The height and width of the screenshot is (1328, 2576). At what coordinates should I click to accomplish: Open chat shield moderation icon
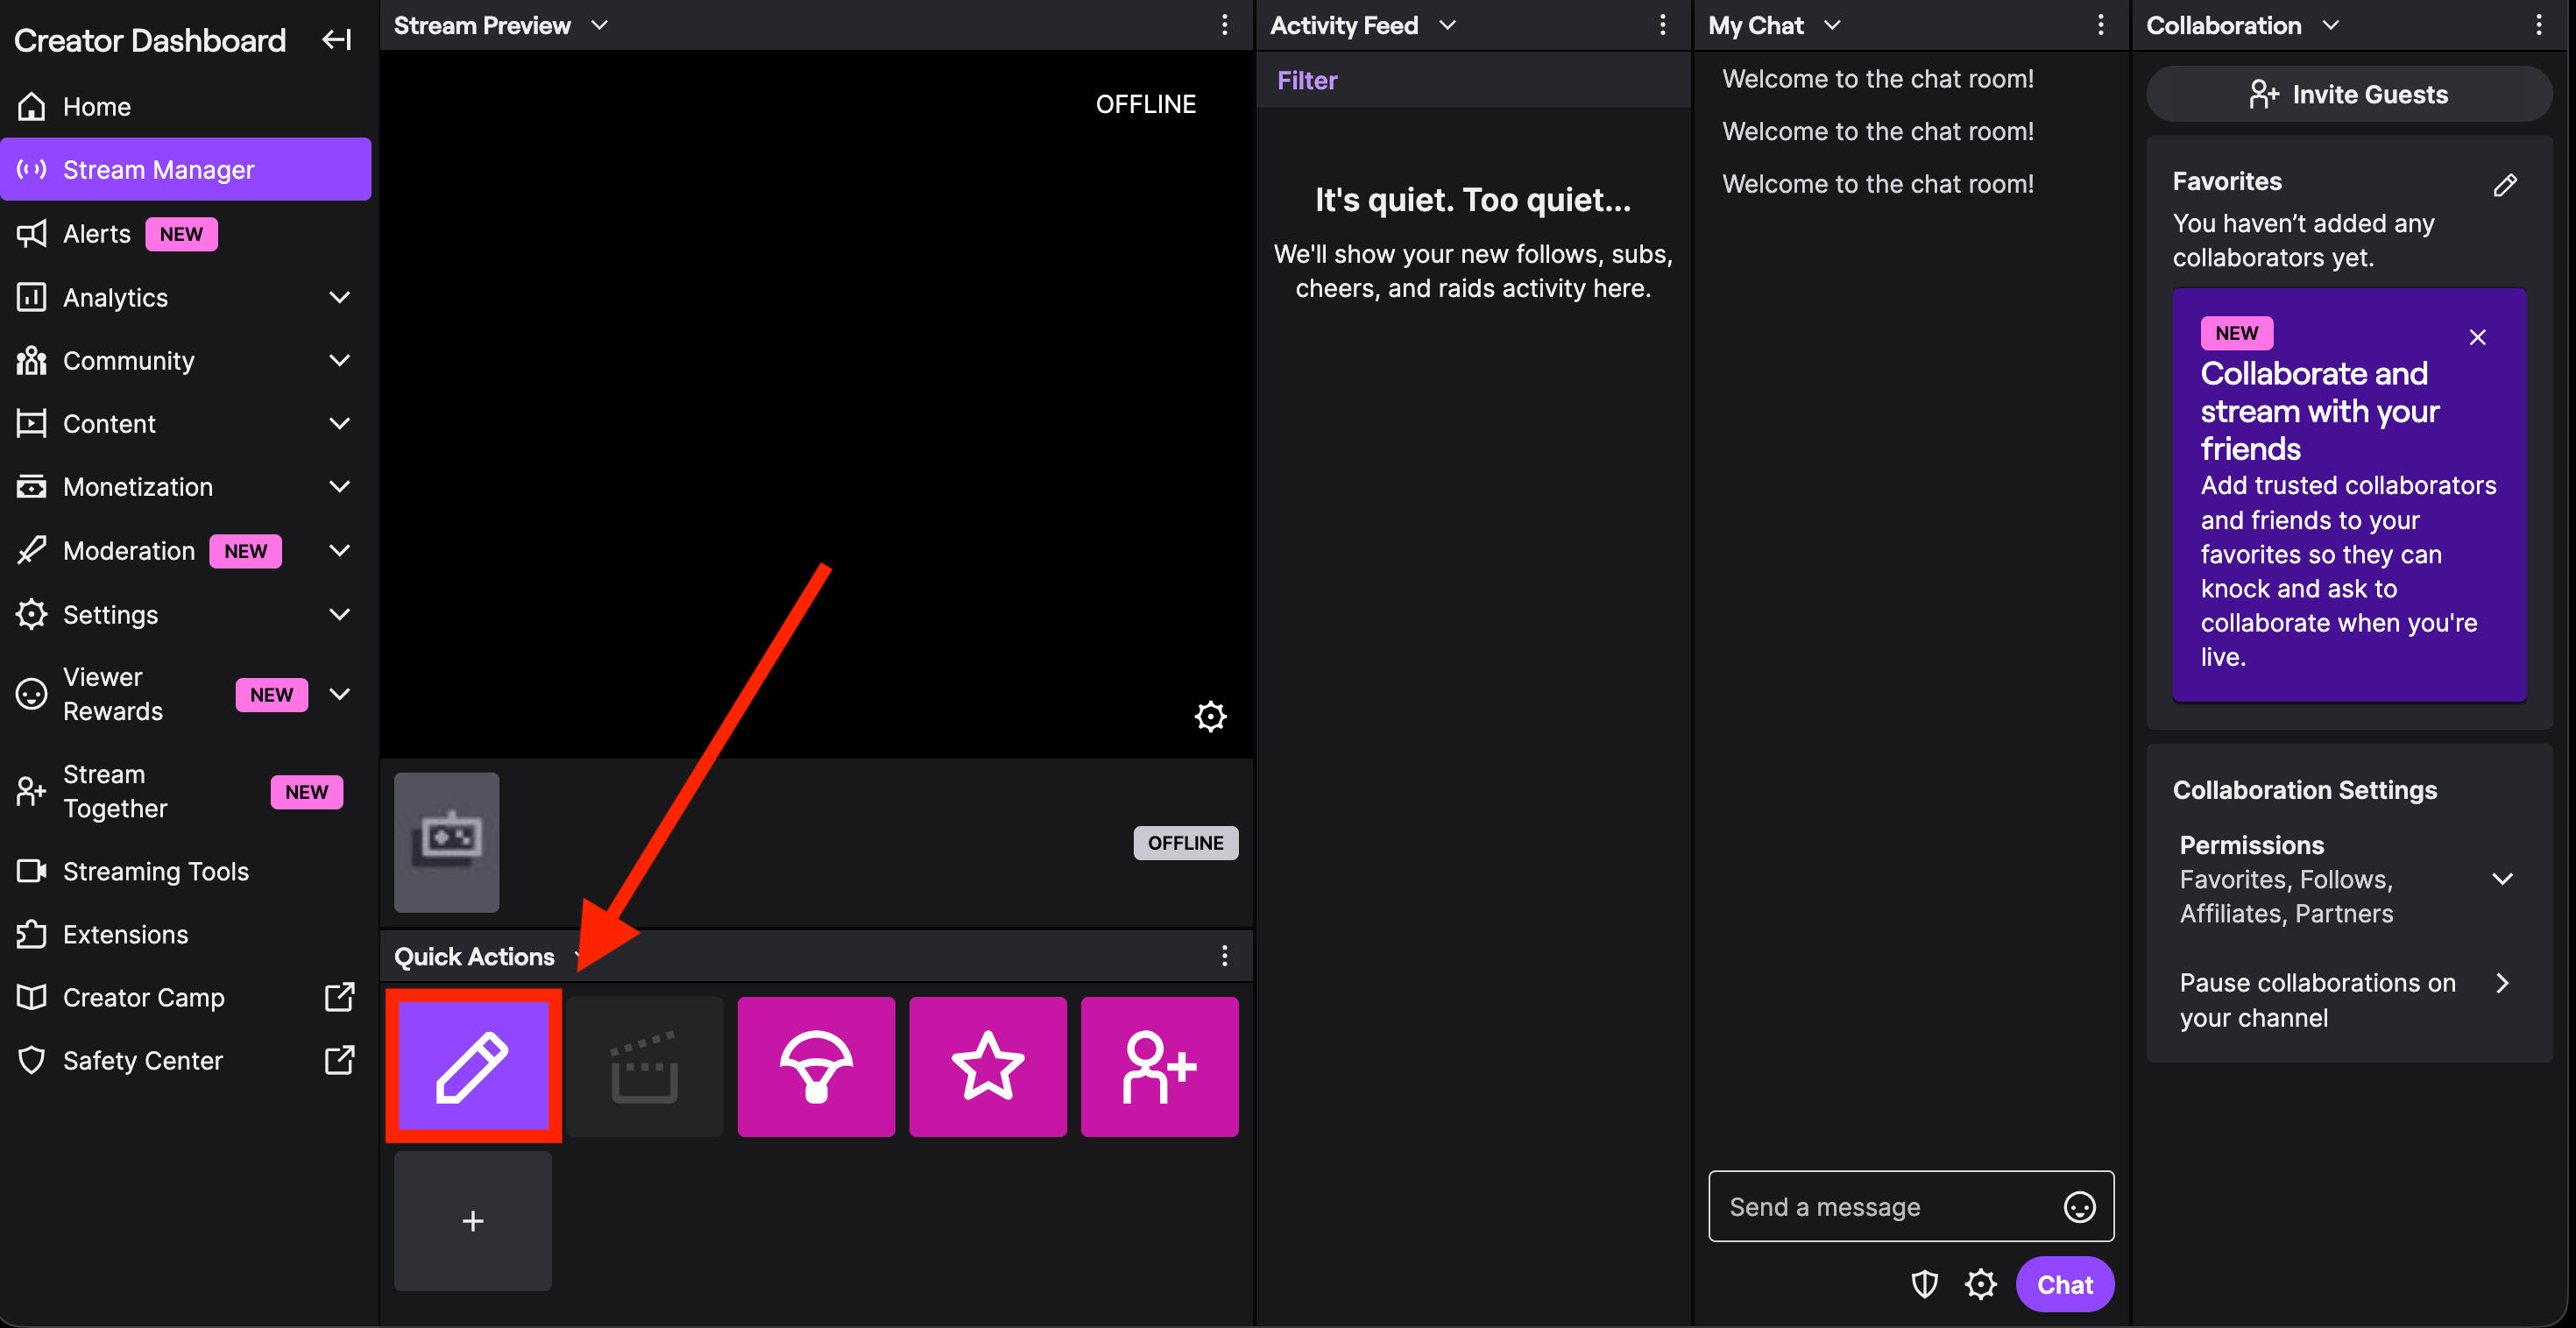(1924, 1284)
